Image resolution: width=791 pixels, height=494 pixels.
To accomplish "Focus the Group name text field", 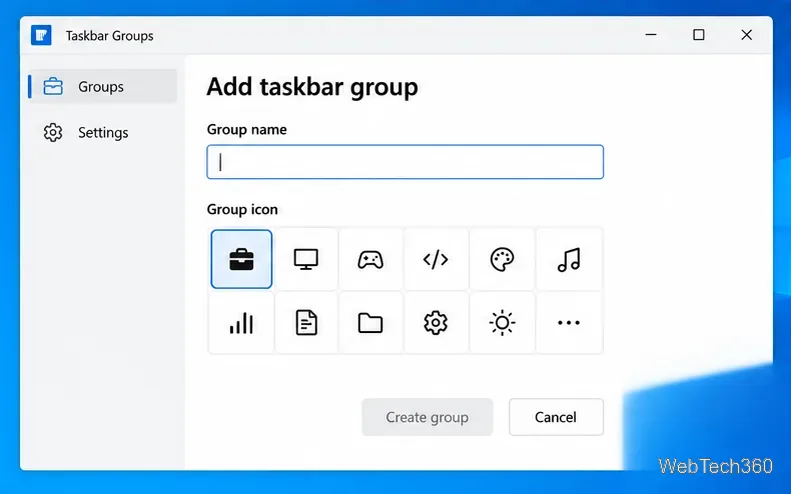I will 405,162.
